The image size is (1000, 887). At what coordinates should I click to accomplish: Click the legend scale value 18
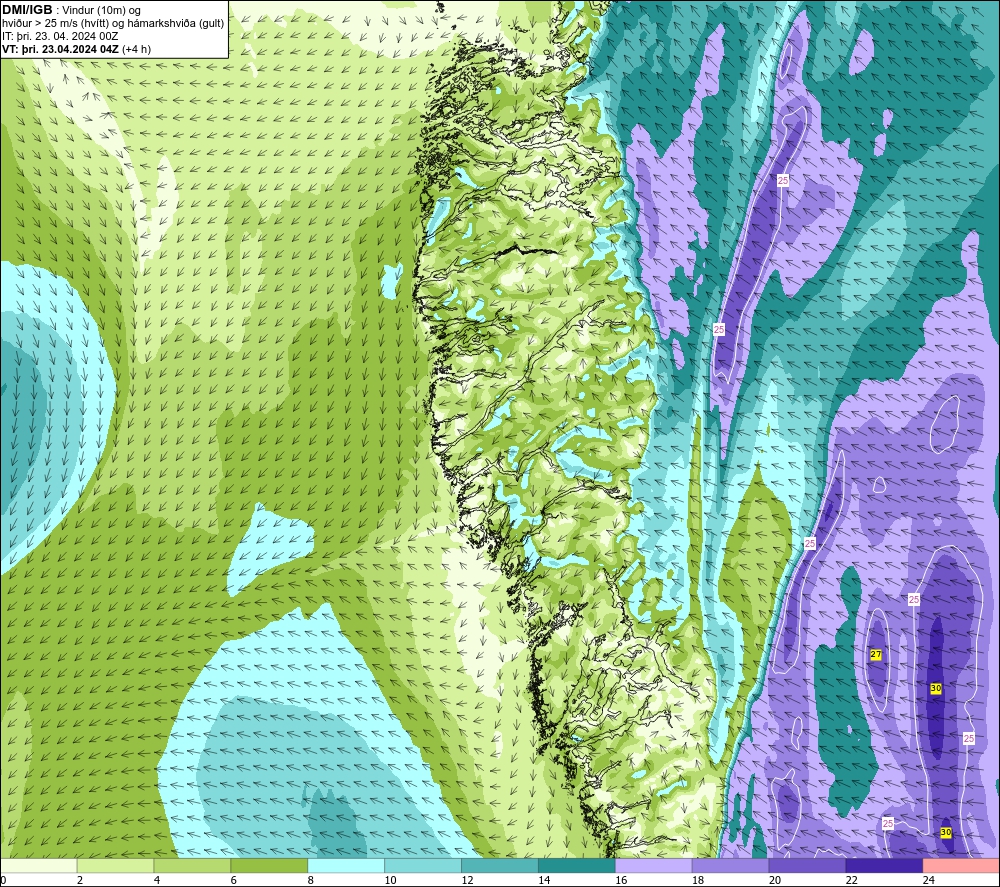tap(698, 880)
